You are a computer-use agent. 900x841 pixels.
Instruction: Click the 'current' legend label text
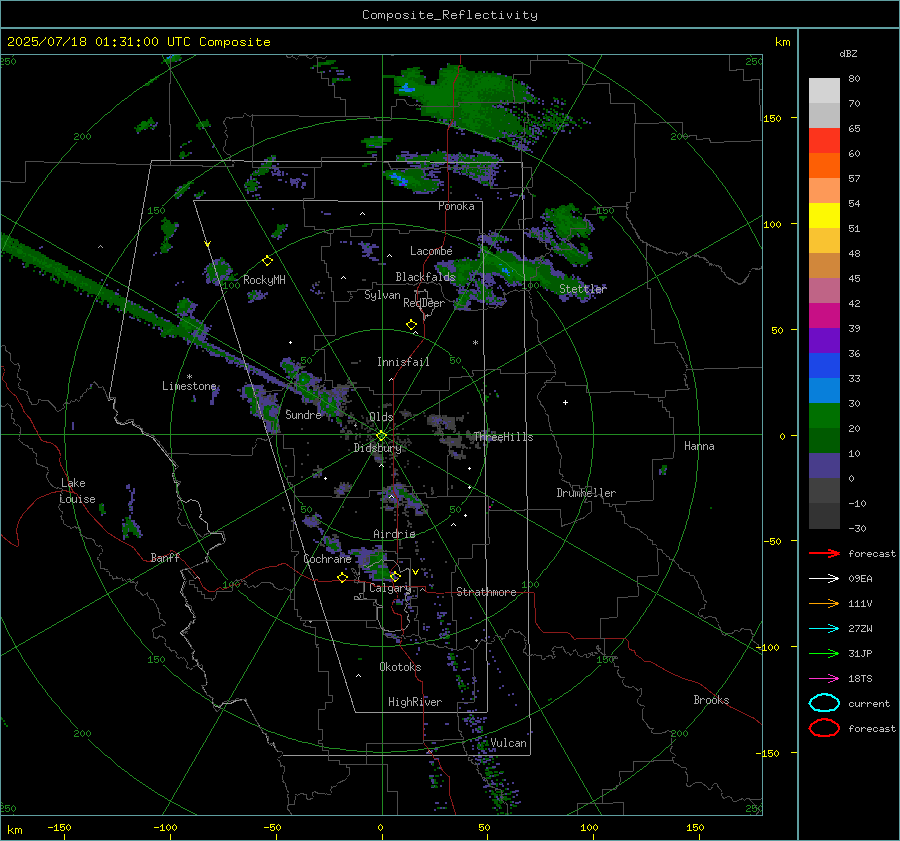point(869,703)
